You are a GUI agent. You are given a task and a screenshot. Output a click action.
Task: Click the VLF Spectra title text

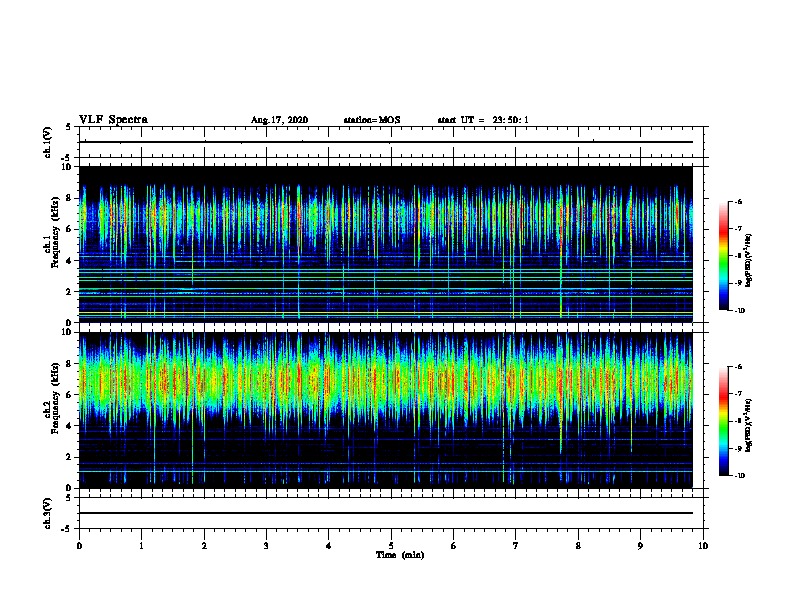click(x=113, y=120)
